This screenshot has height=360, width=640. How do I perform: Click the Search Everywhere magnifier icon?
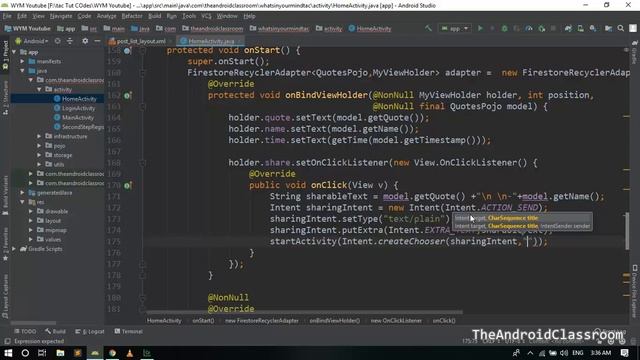click(x=620, y=28)
